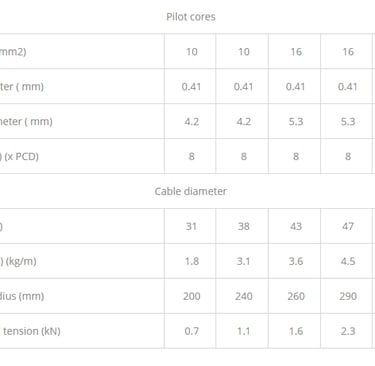Click the (kg/m) row label

(x=18, y=261)
